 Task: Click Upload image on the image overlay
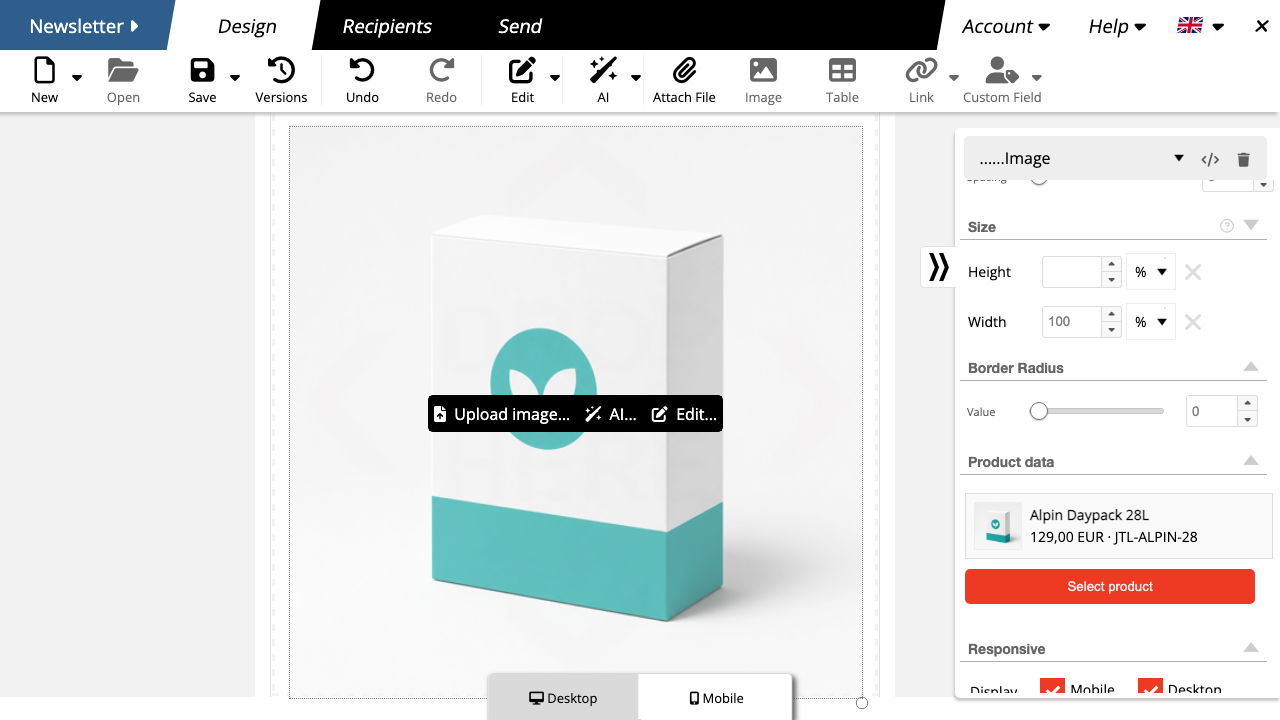[503, 414]
